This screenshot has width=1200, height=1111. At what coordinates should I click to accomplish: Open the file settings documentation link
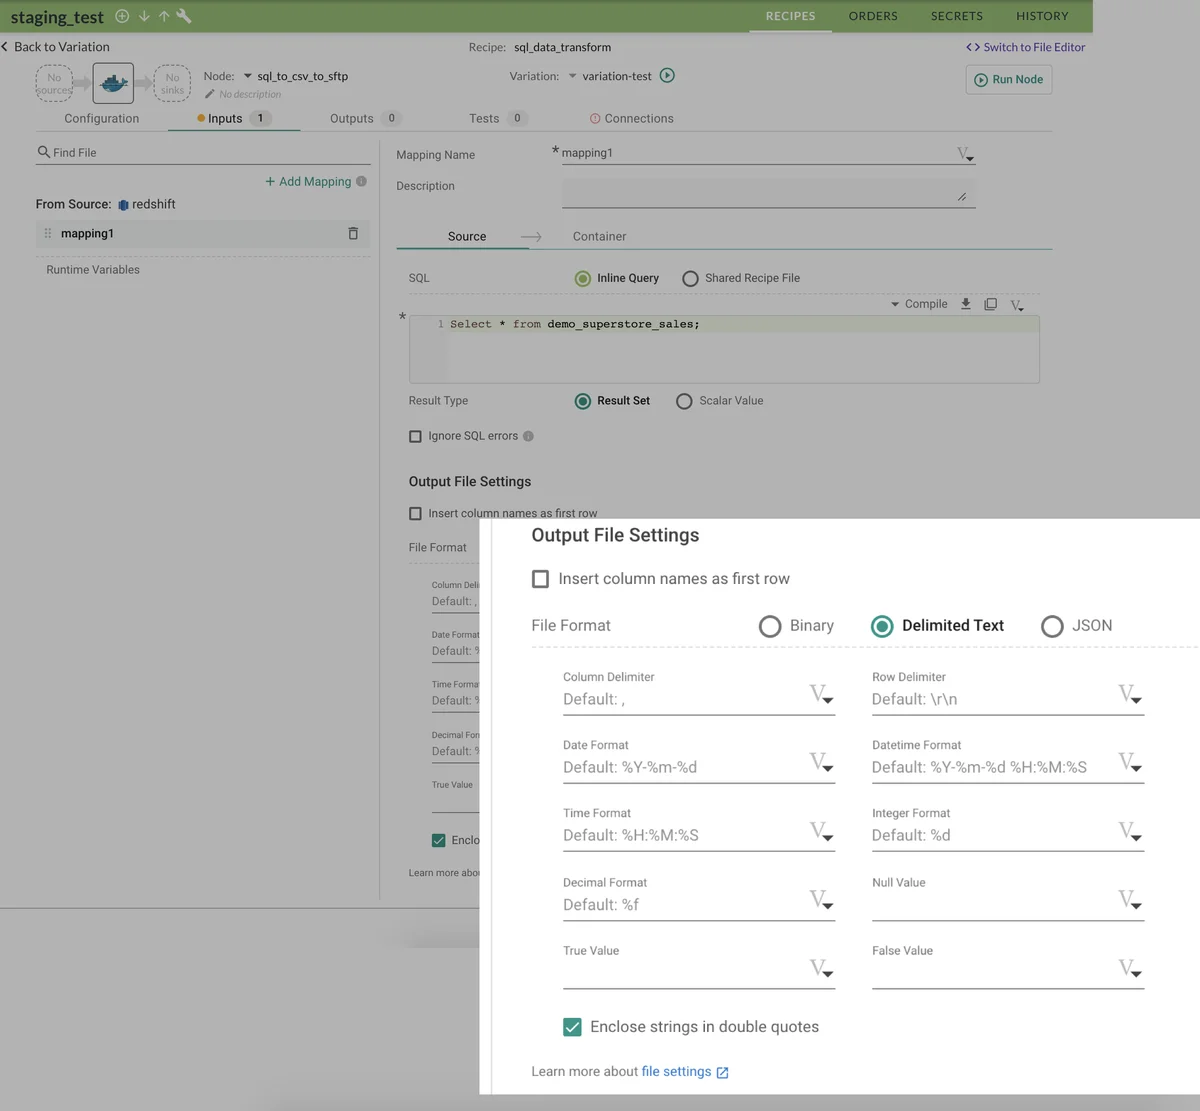coord(677,1071)
